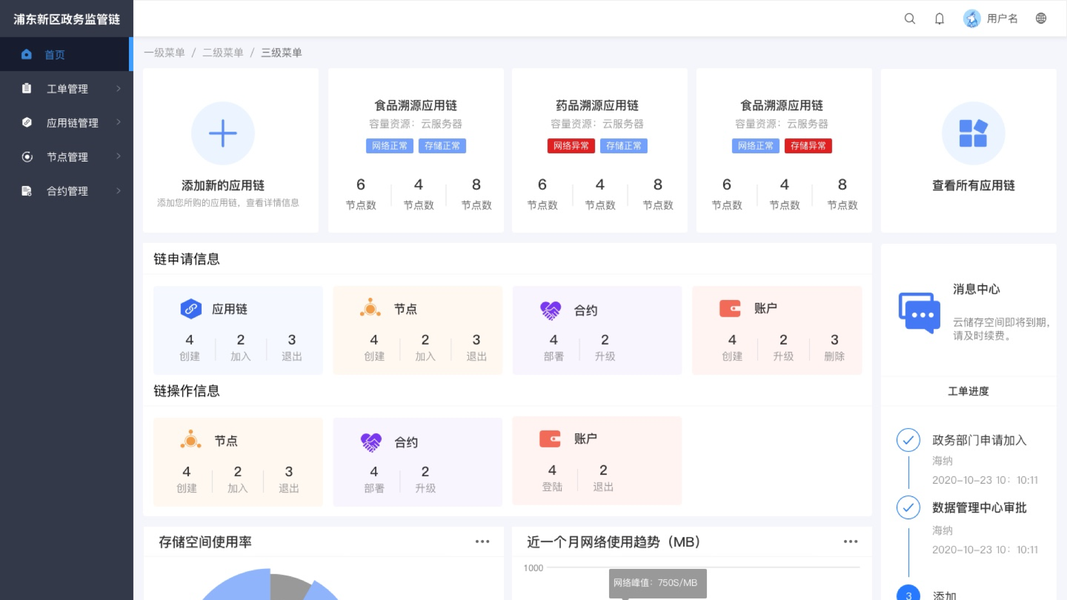Click the document icon beside 合约管理

27,190
